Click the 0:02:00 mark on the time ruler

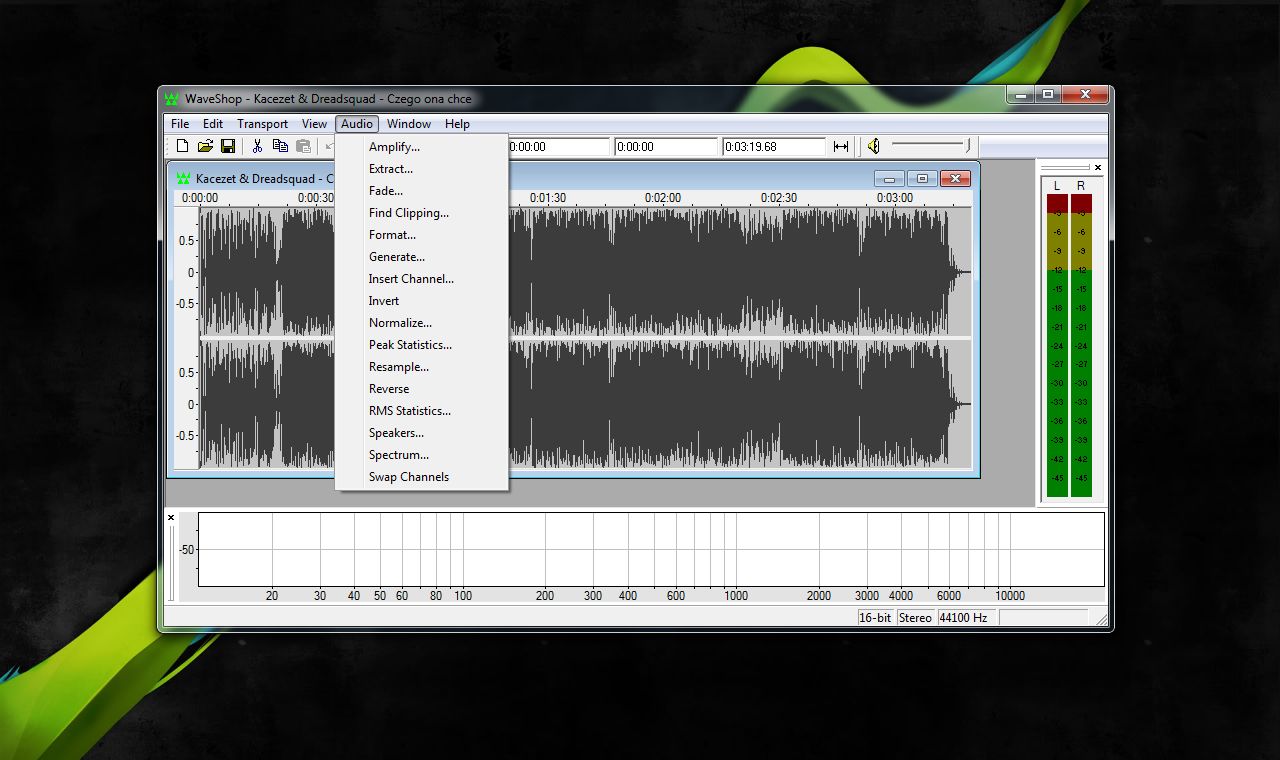tap(663, 198)
